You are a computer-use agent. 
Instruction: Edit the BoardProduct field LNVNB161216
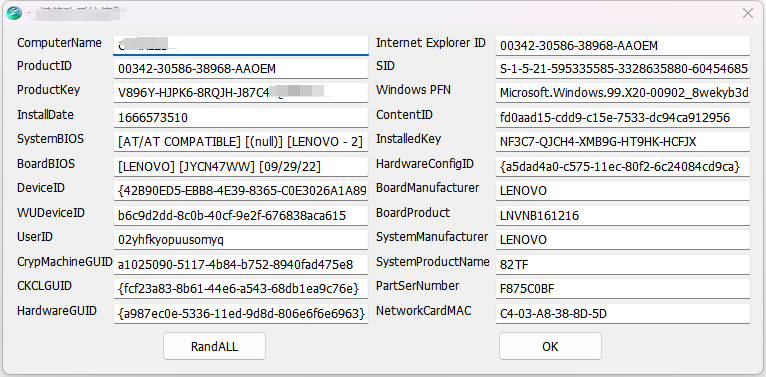622,215
